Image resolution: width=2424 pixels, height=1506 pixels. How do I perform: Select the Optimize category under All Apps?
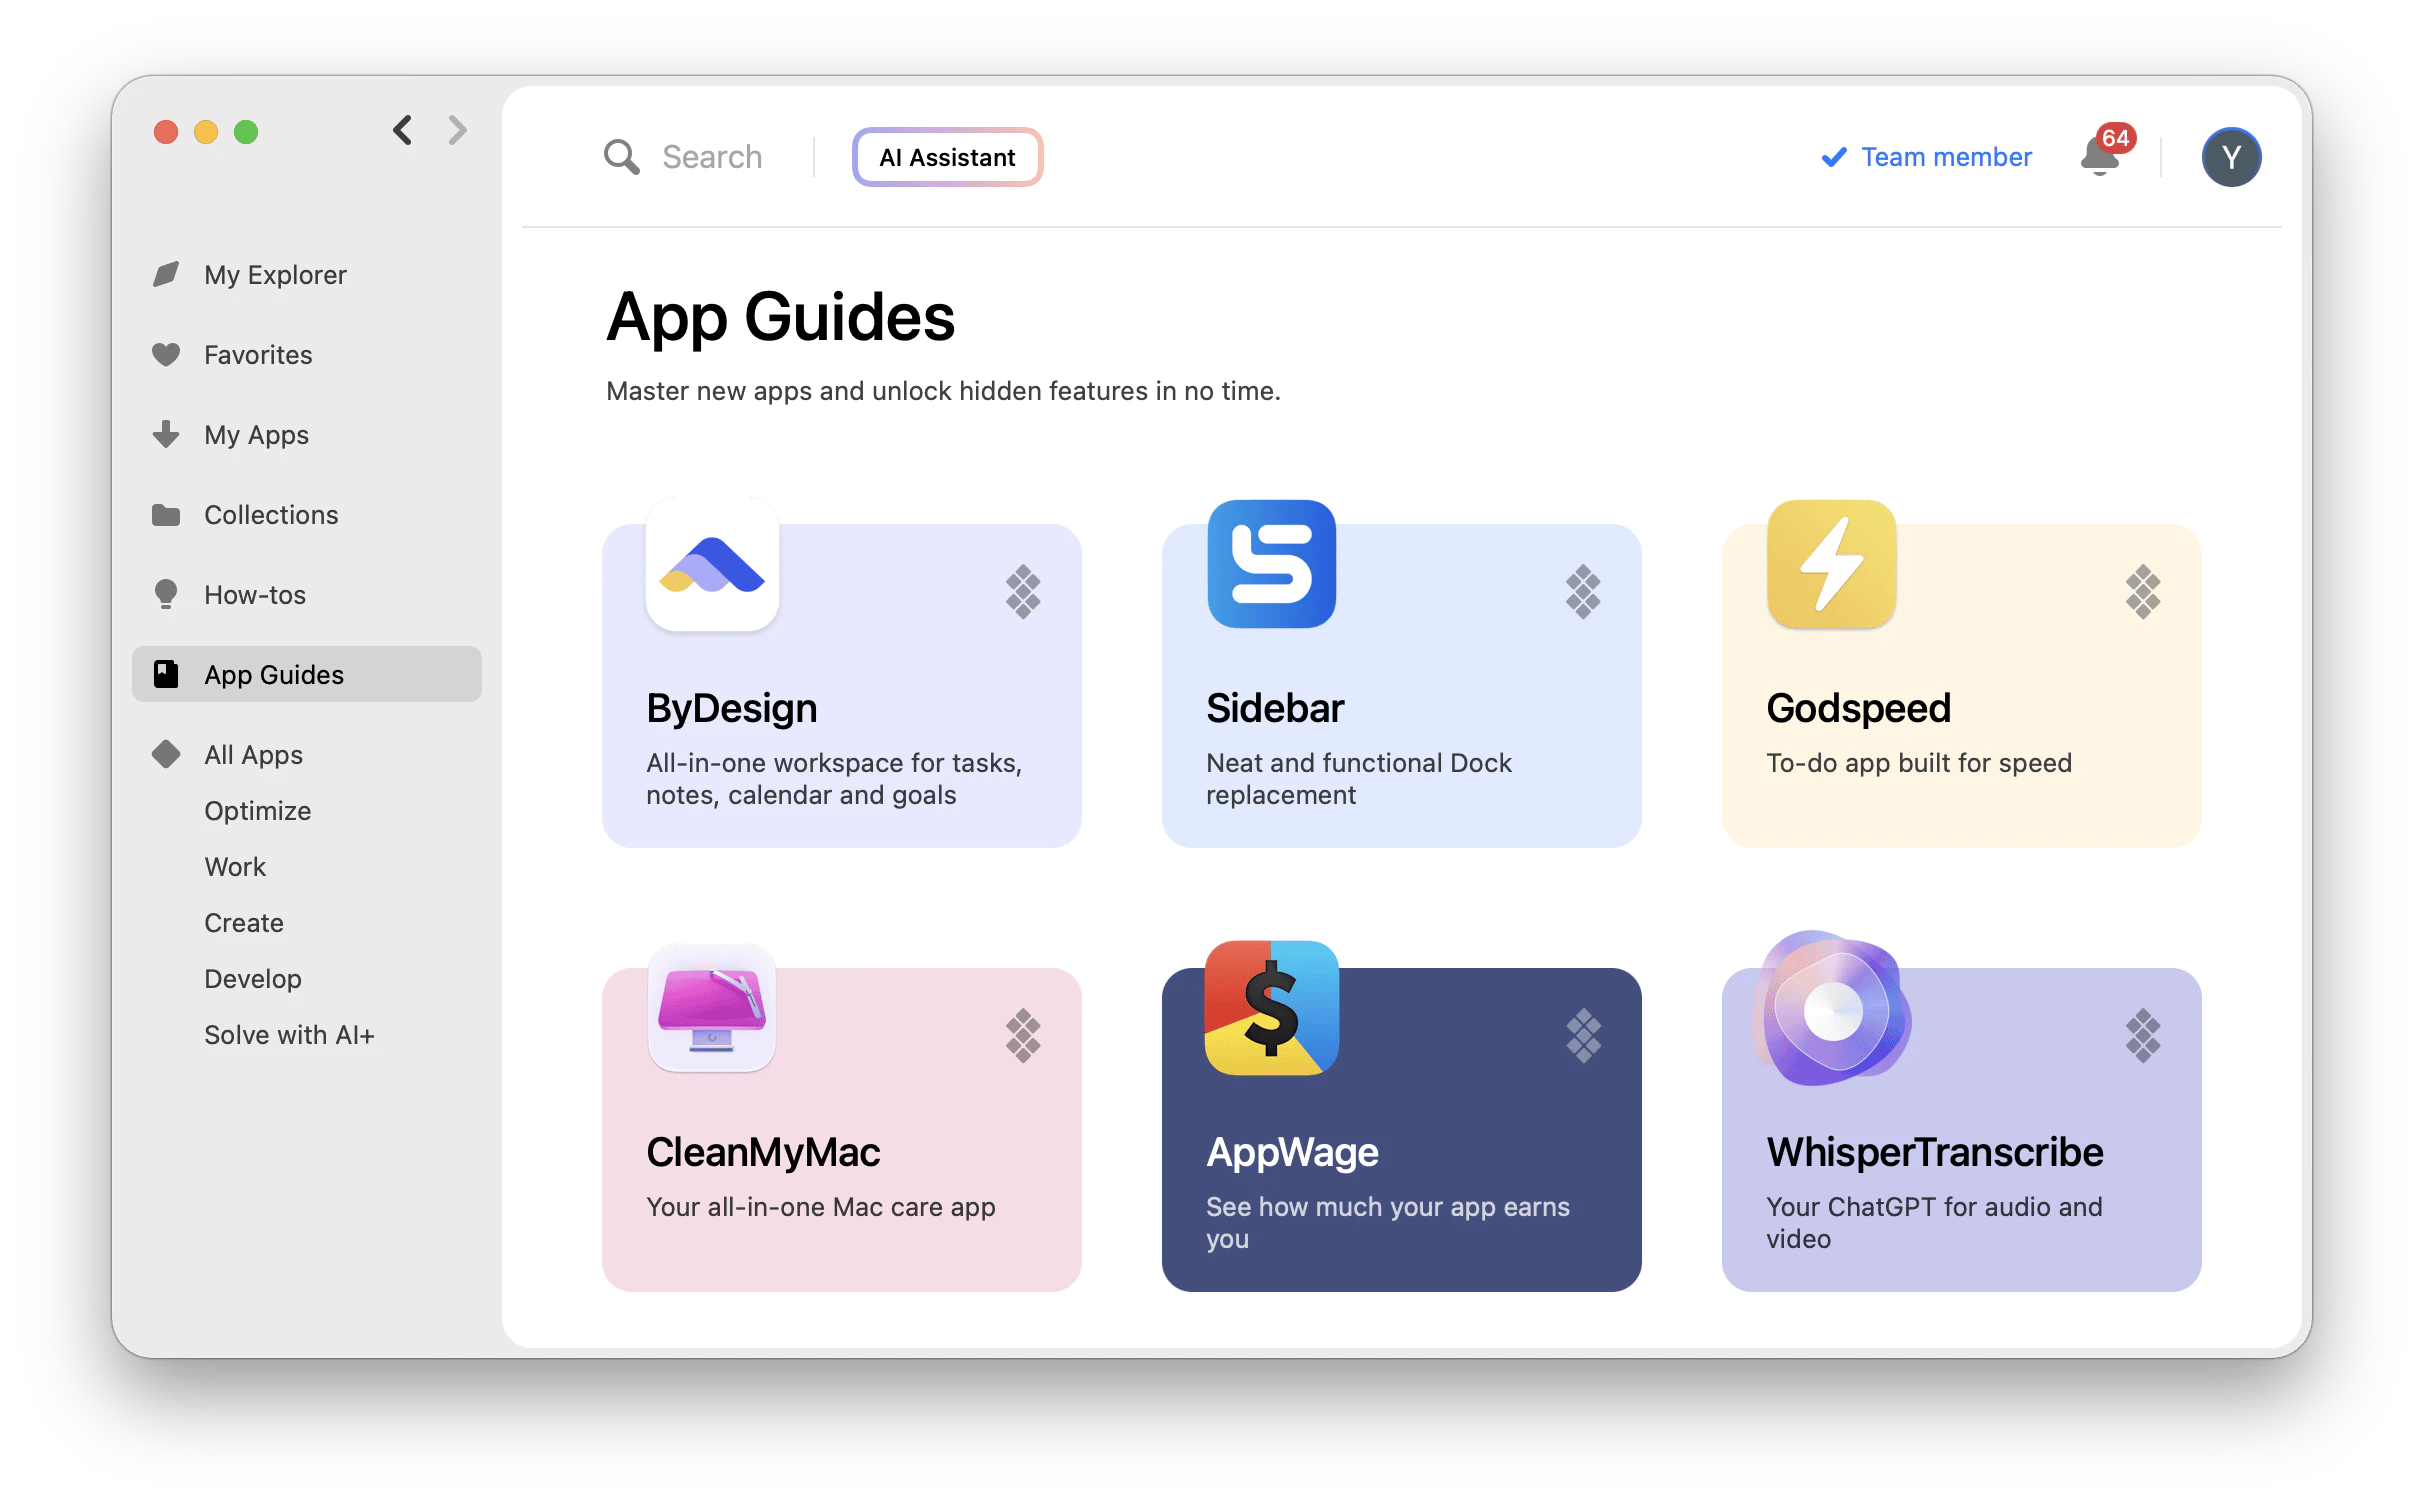click(258, 811)
